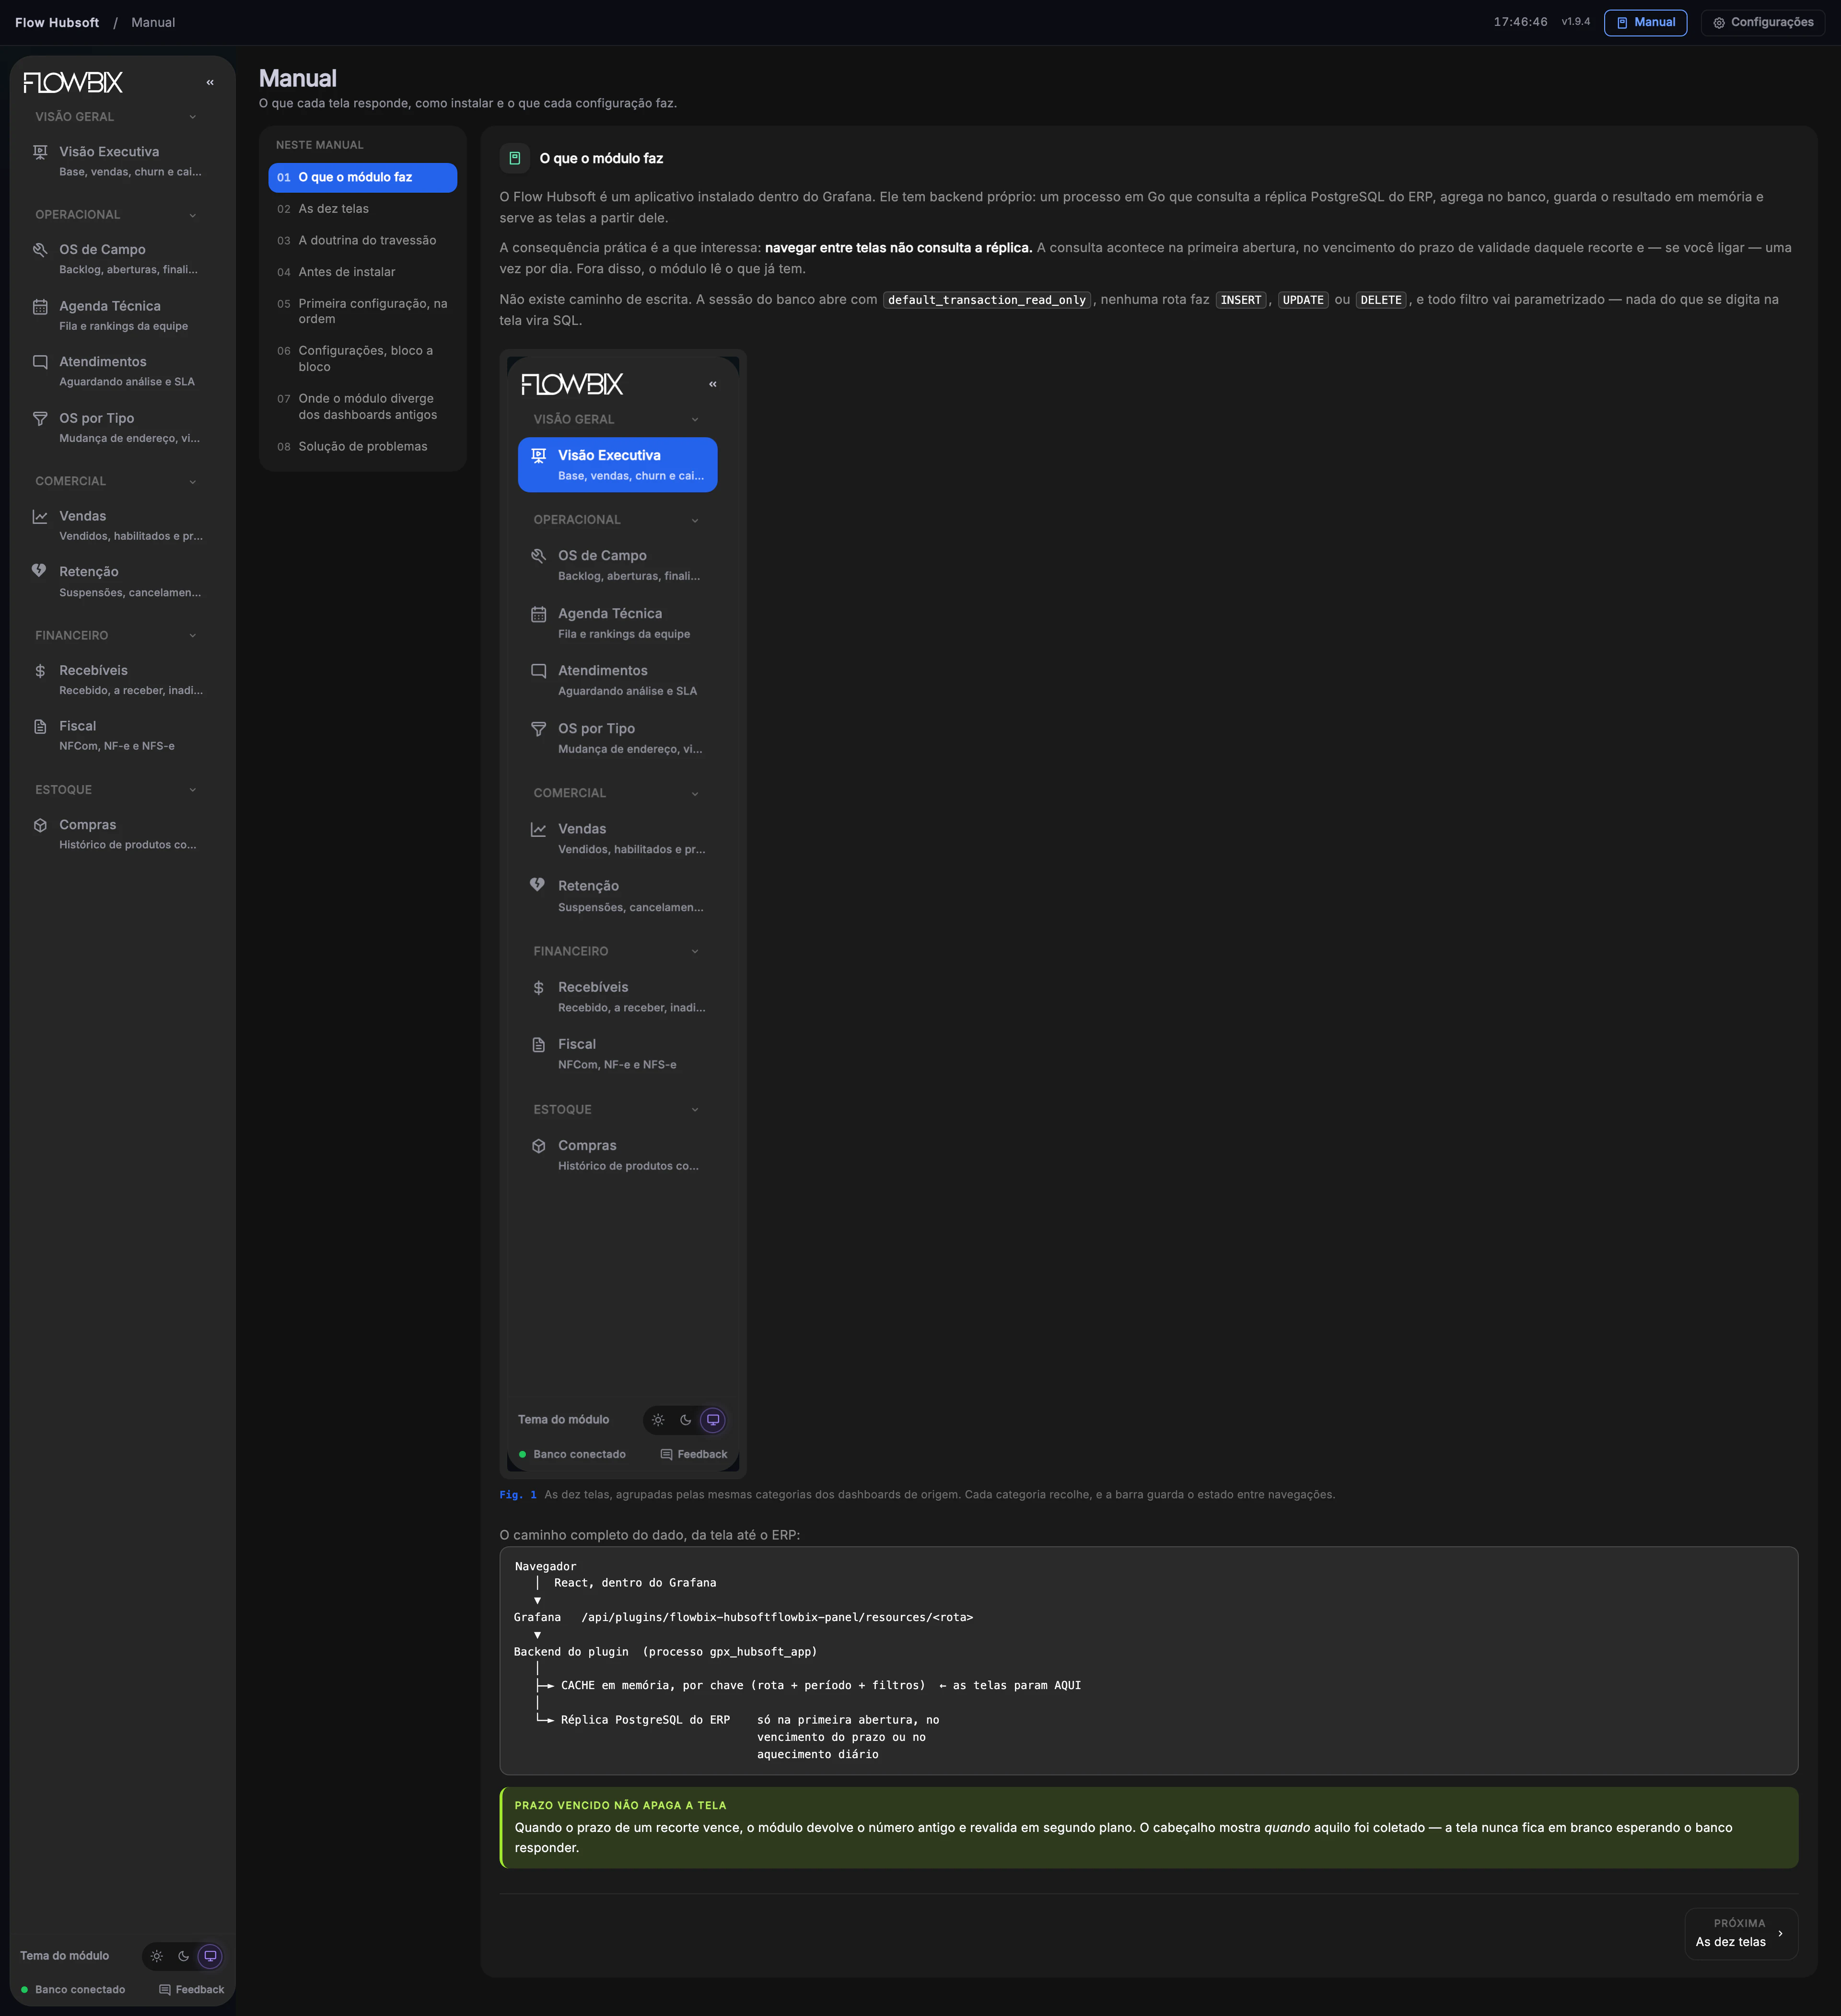
Task: Open manual section 02 As dez telas
Action: click(x=362, y=209)
